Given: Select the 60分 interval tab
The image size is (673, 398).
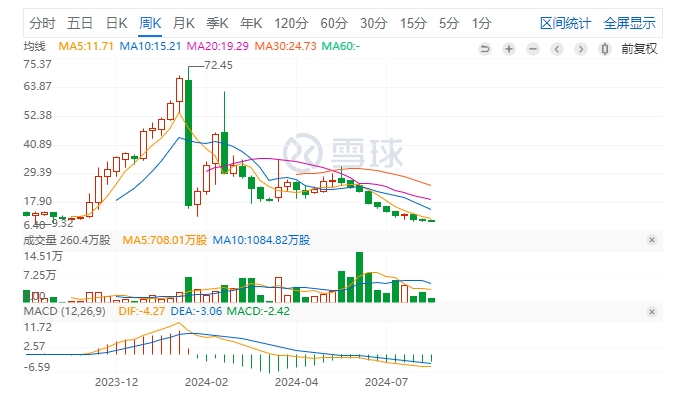Looking at the screenshot, I should click(x=334, y=23).
